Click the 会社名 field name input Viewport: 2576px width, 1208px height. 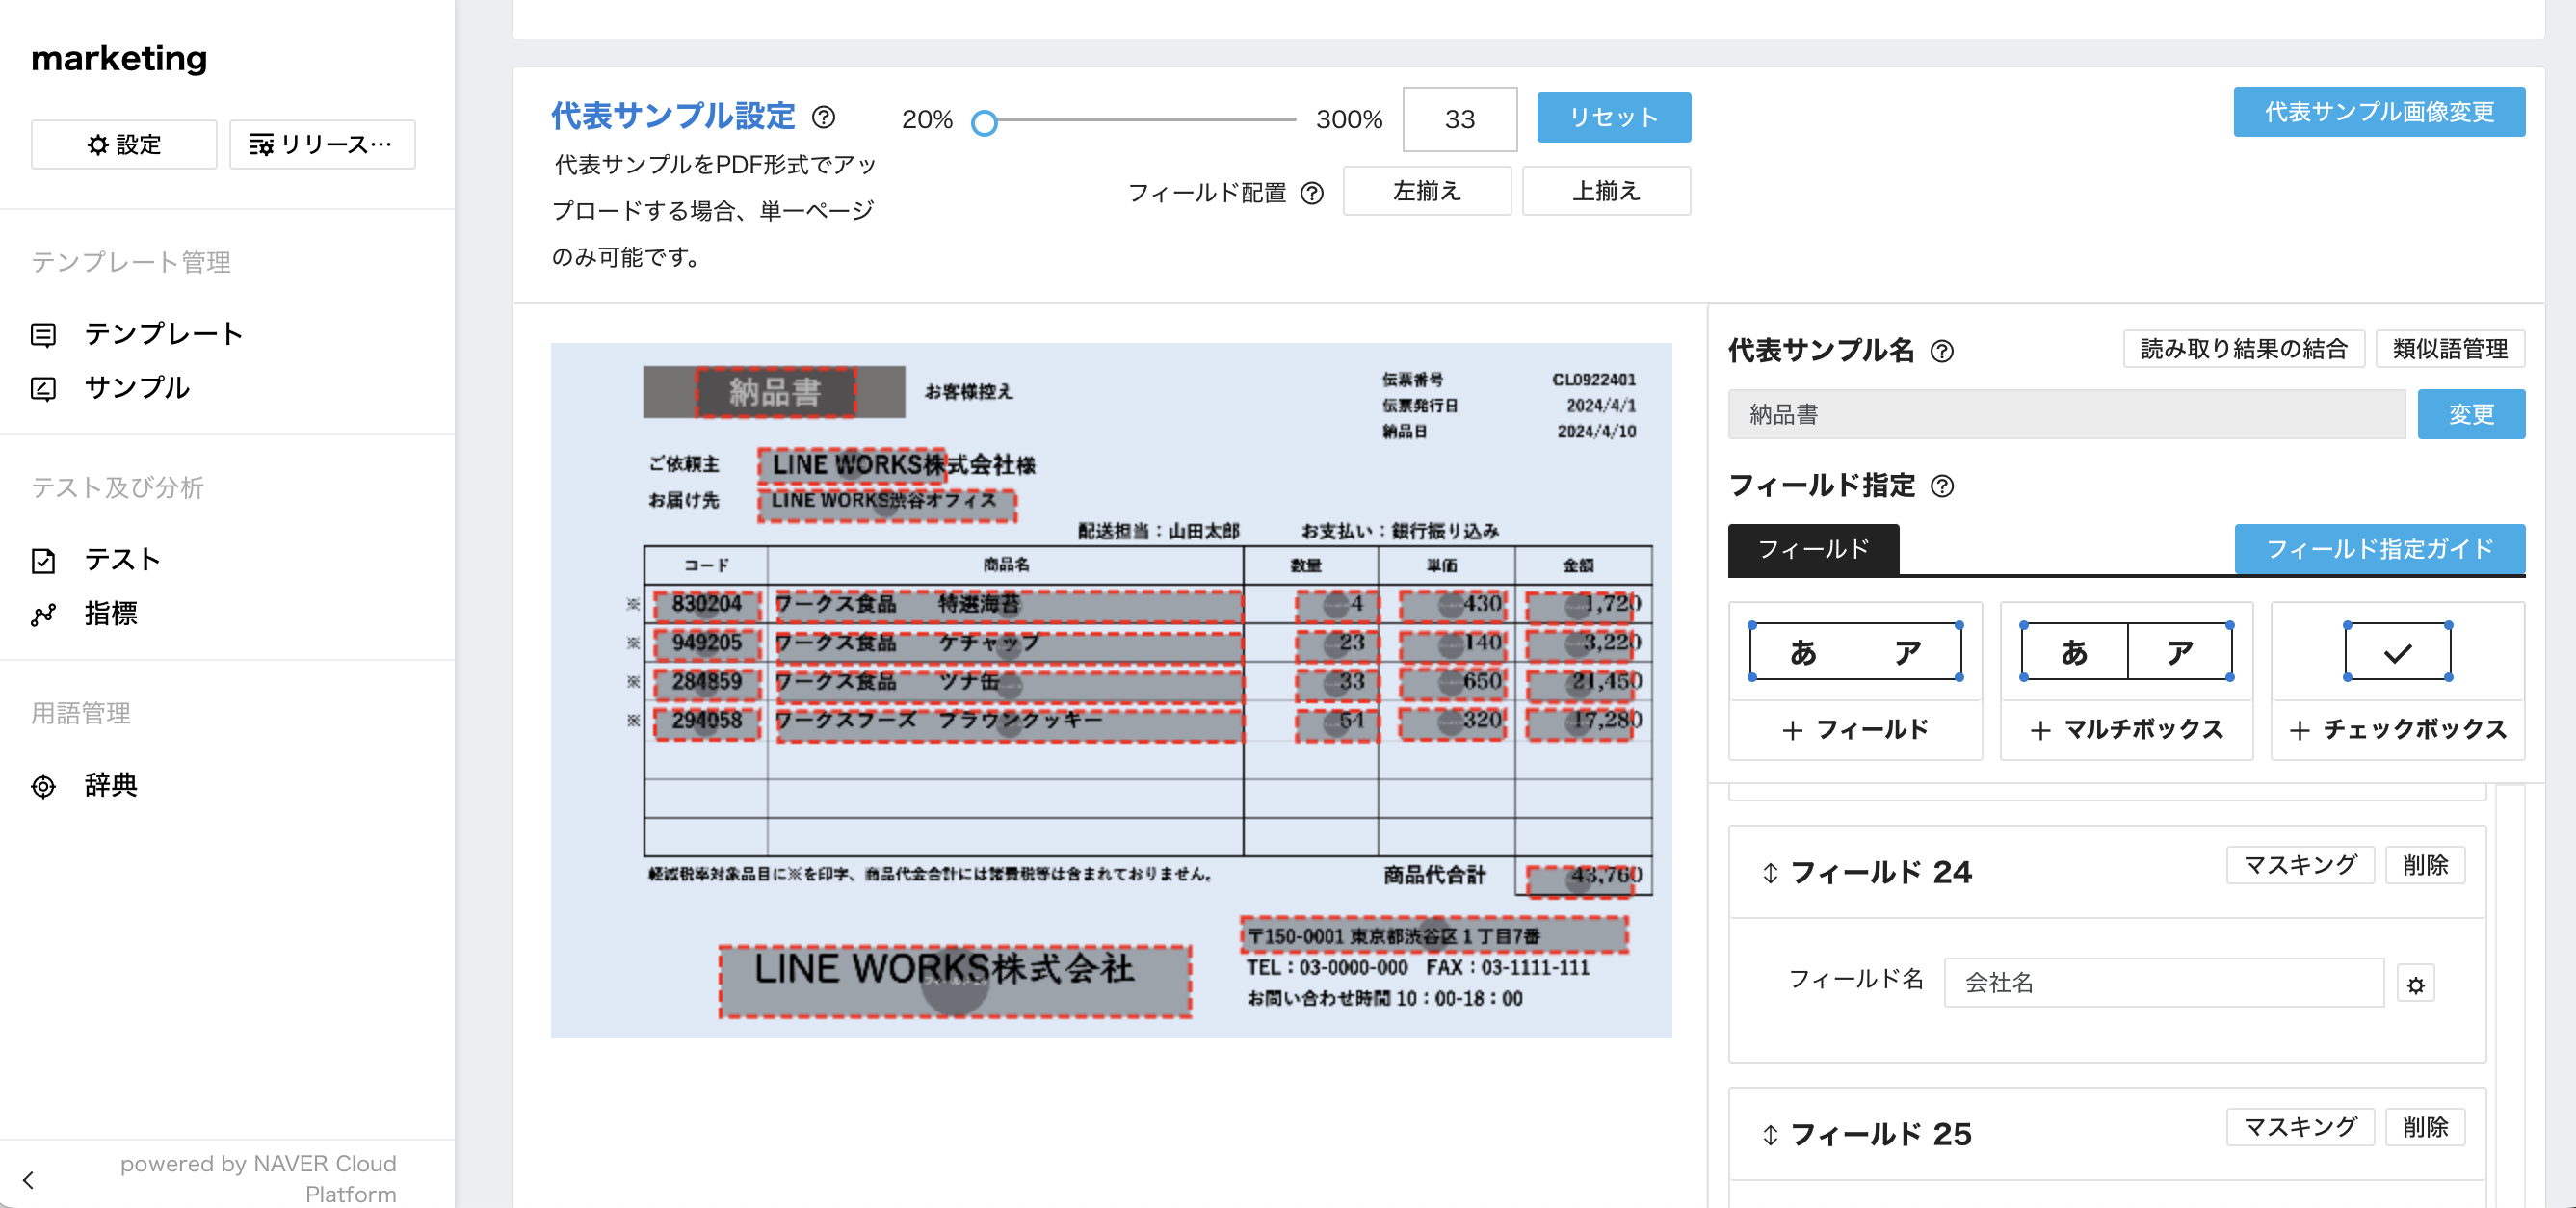click(2163, 983)
